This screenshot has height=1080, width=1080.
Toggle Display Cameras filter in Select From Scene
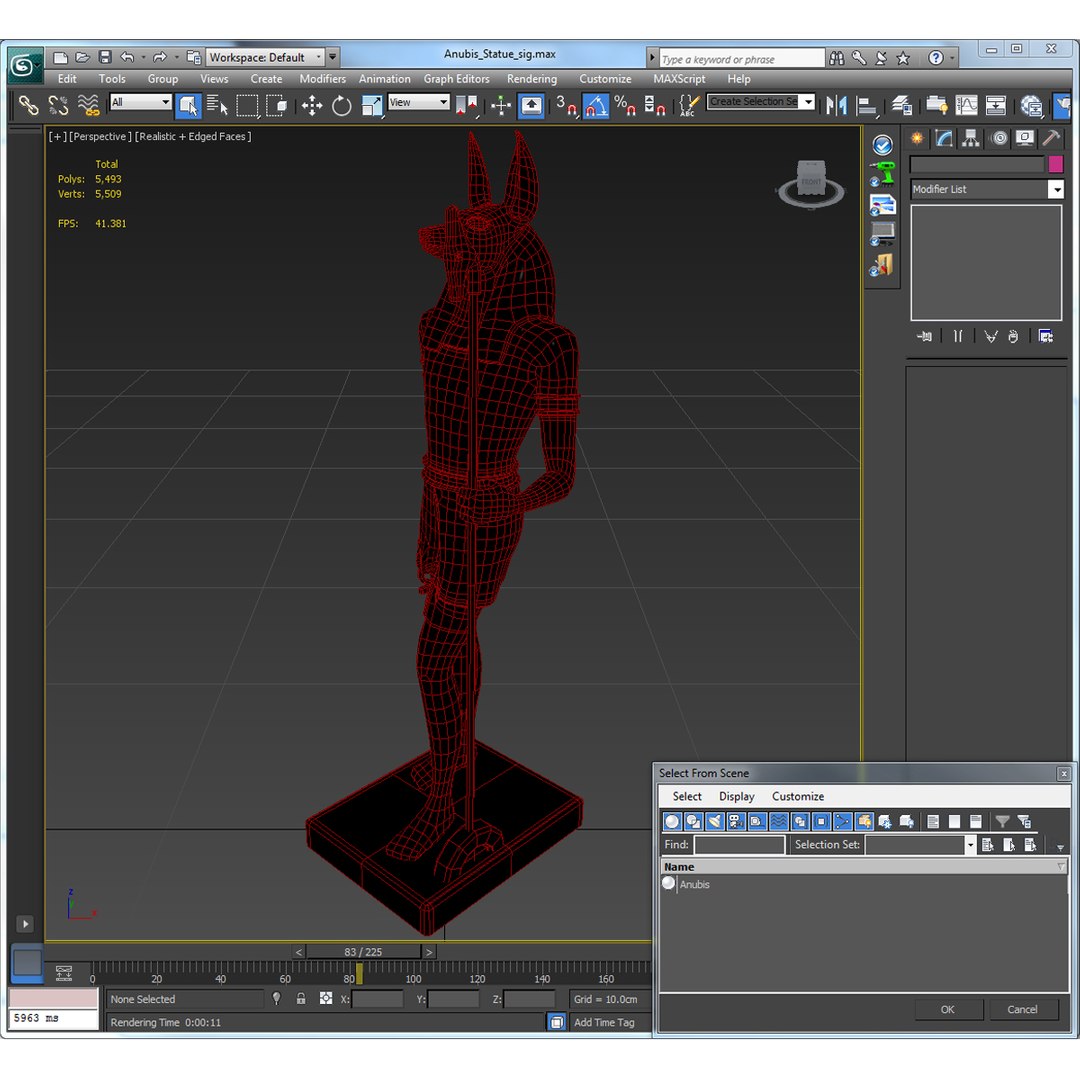click(736, 821)
